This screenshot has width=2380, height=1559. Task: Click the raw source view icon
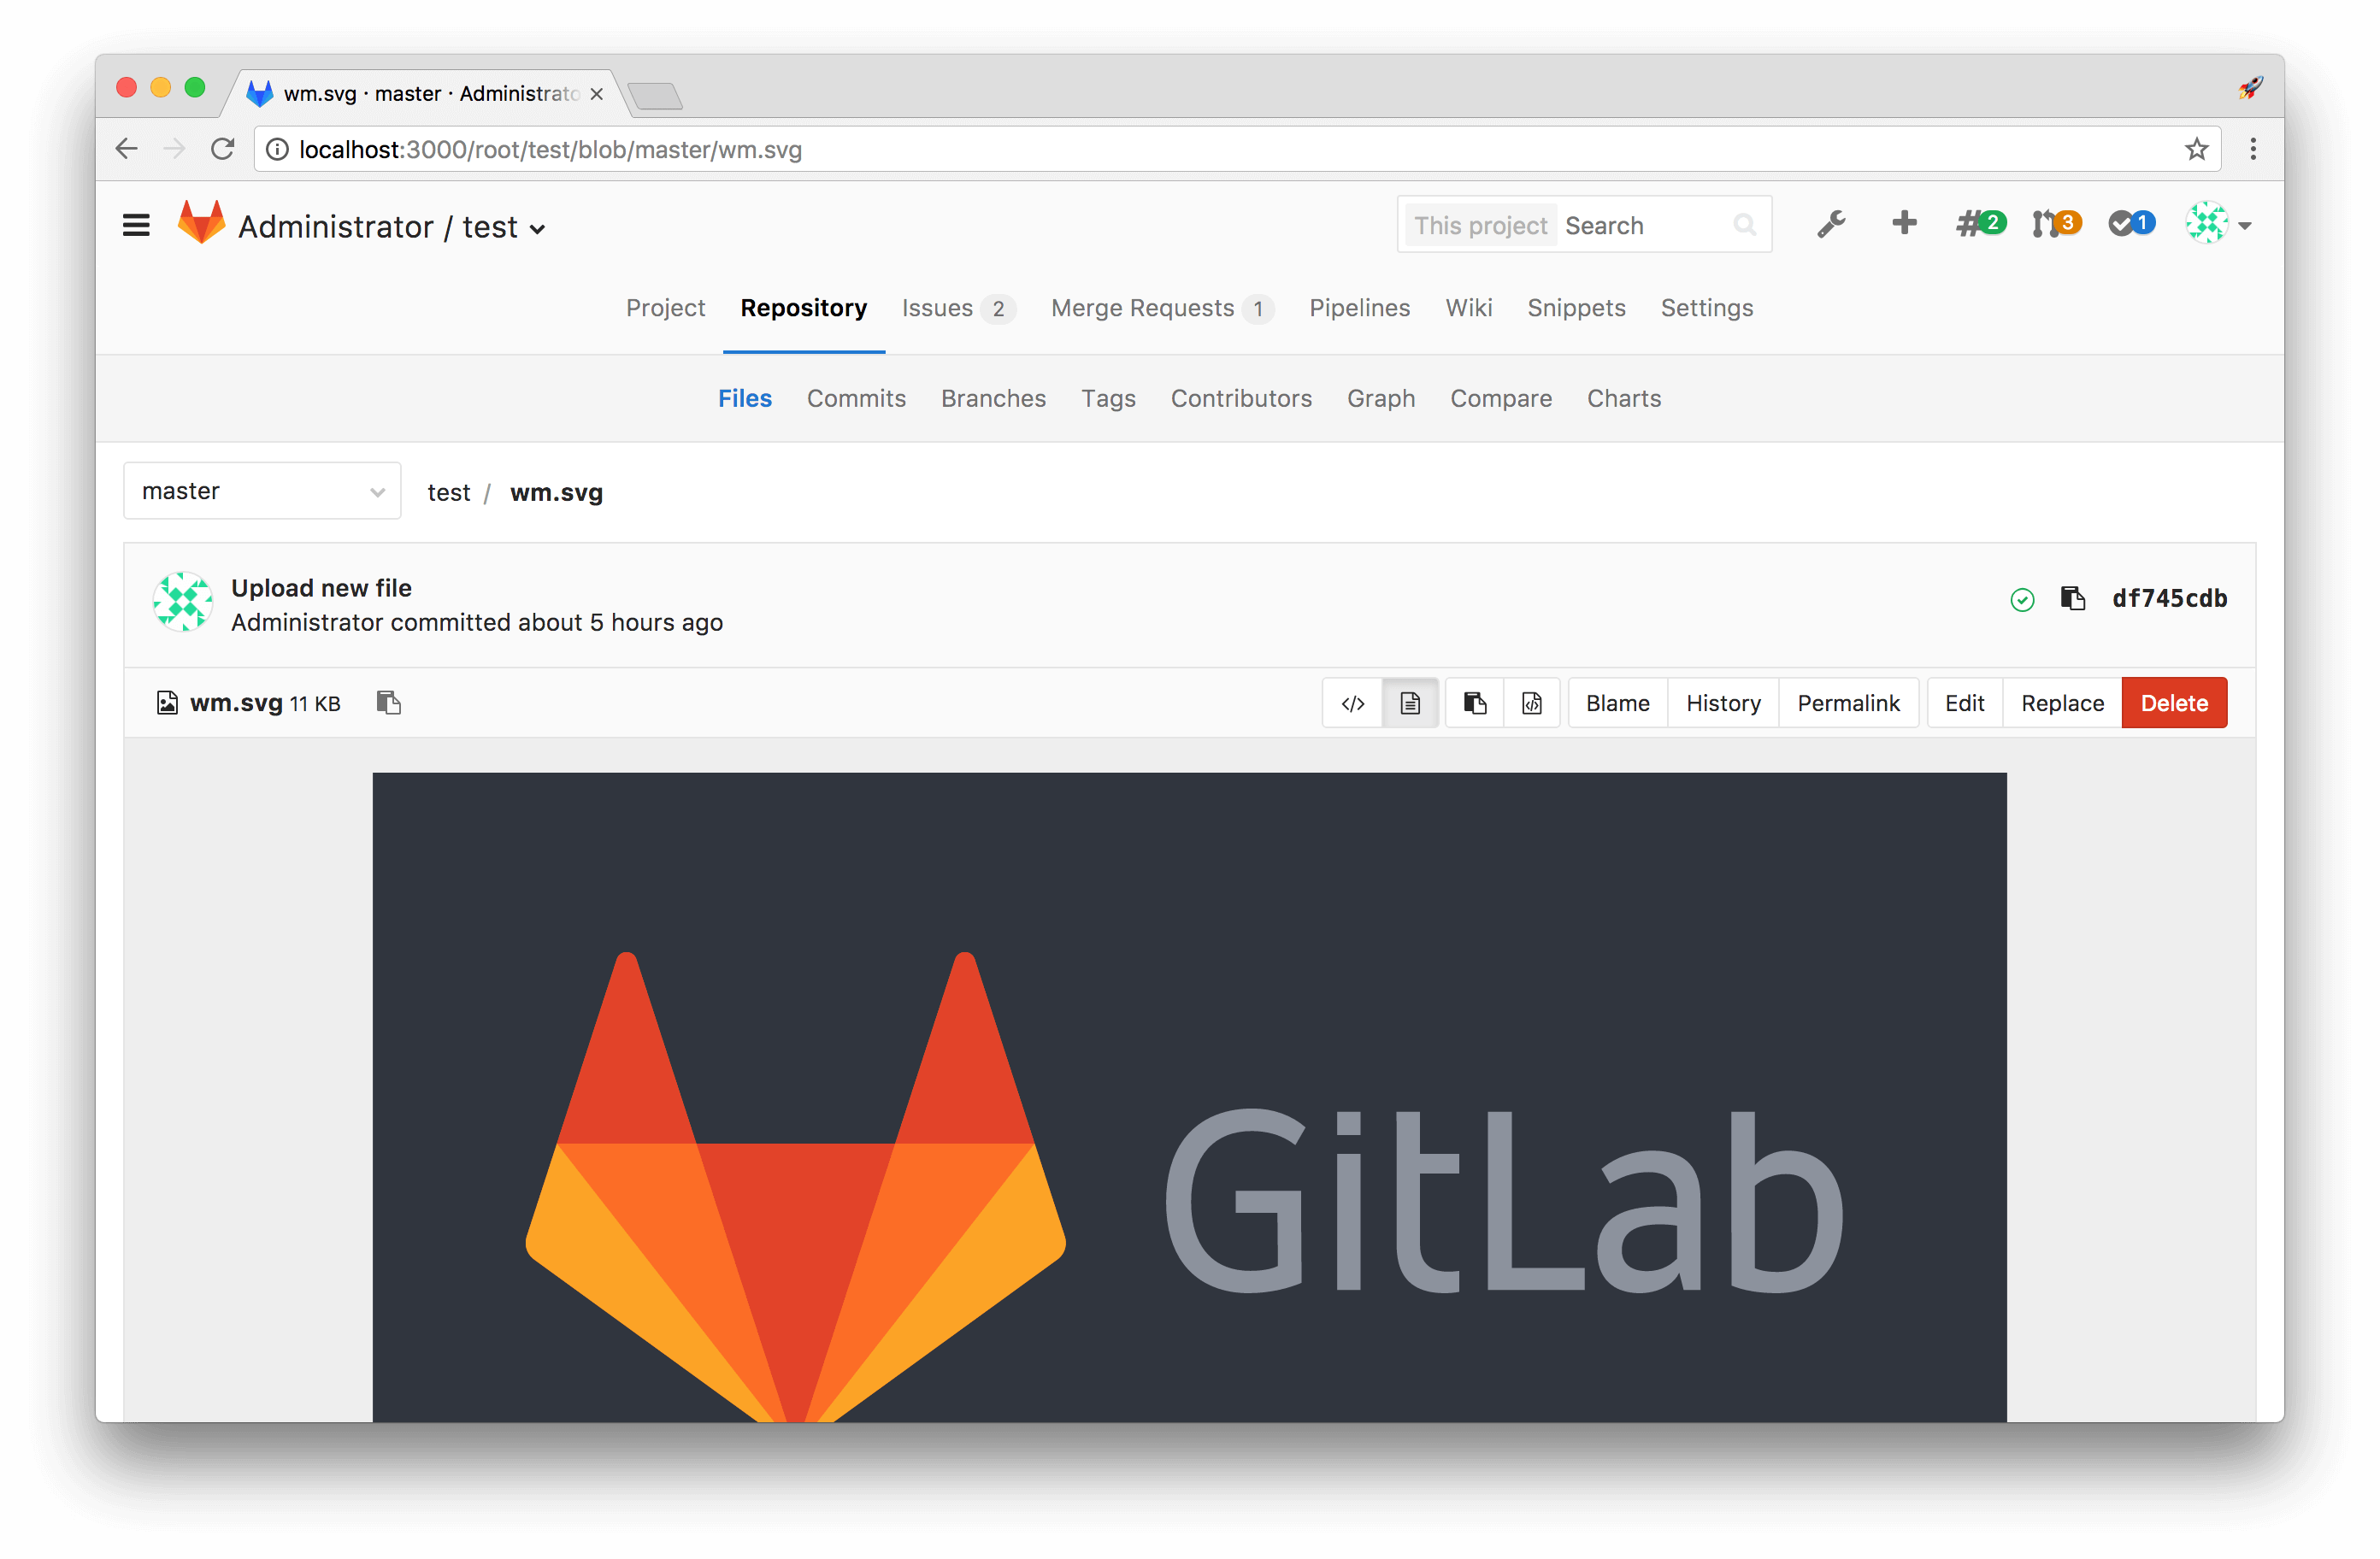tap(1353, 703)
